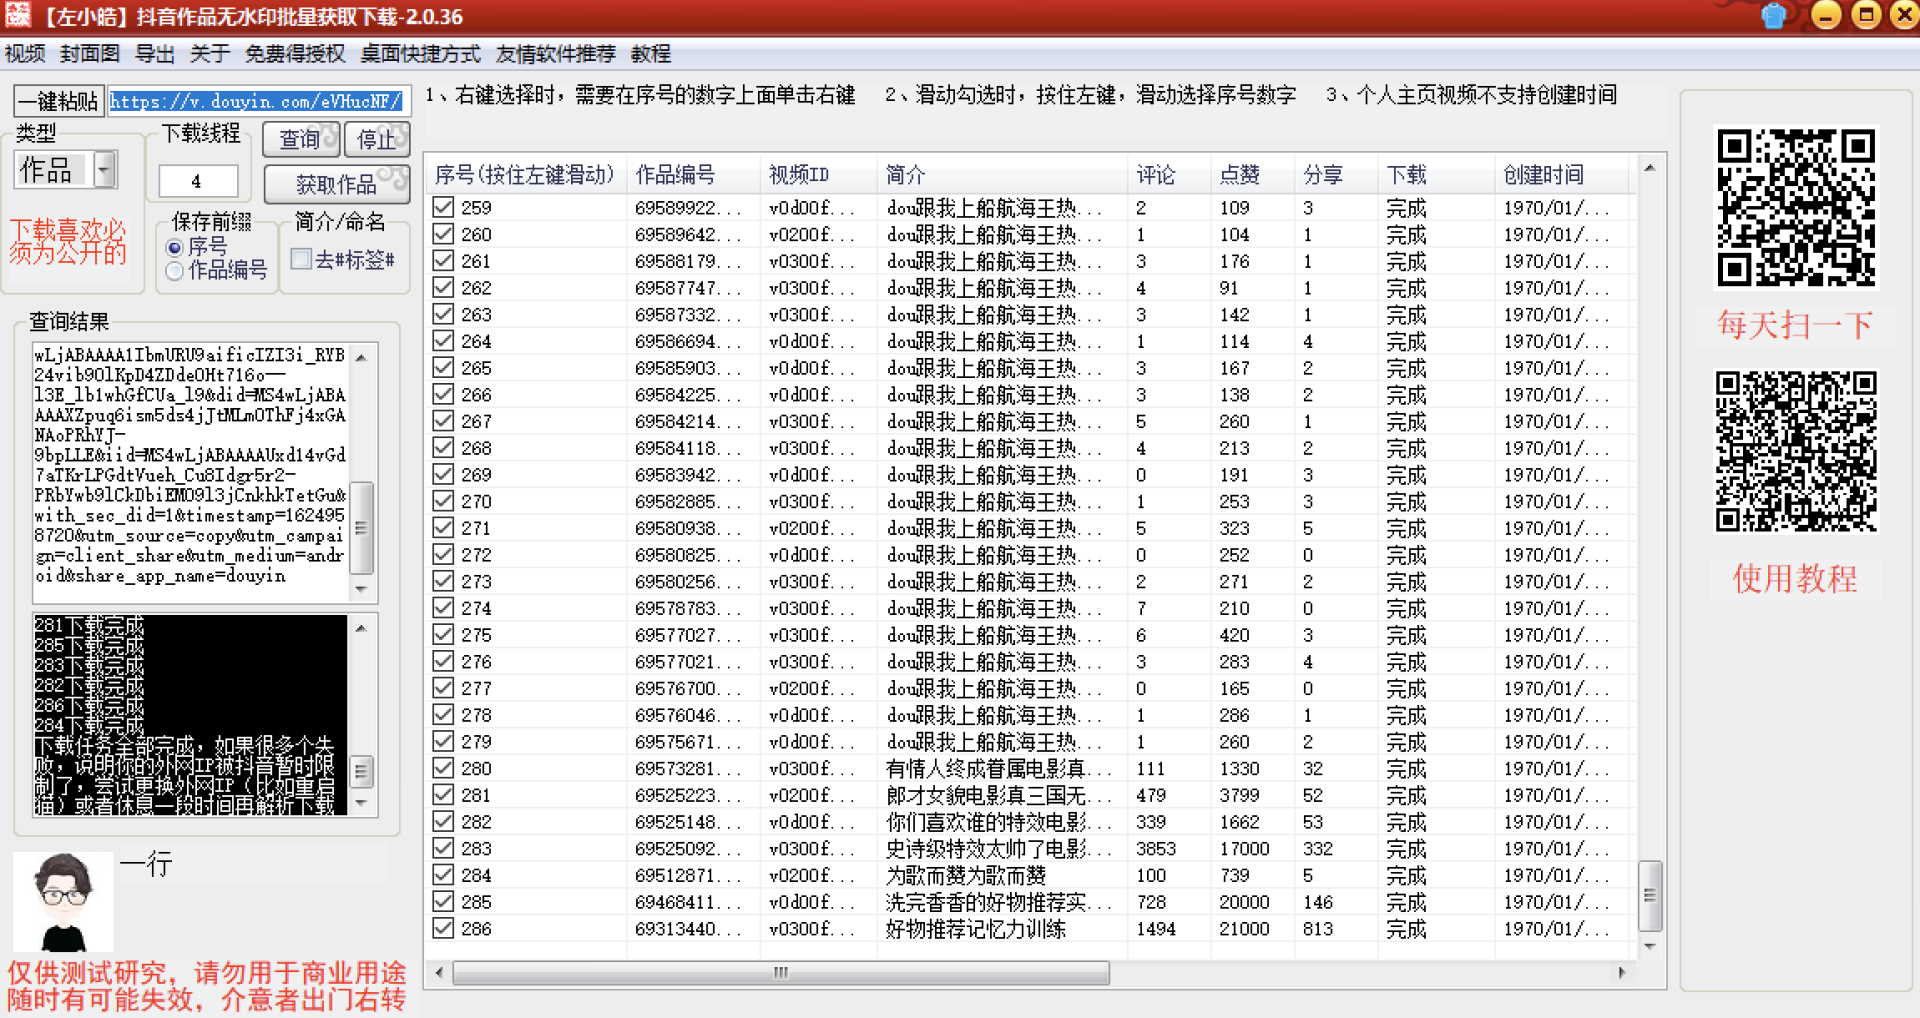Open the 友情软件推荐 menu
Viewport: 1920px width, 1018px height.
coord(556,54)
